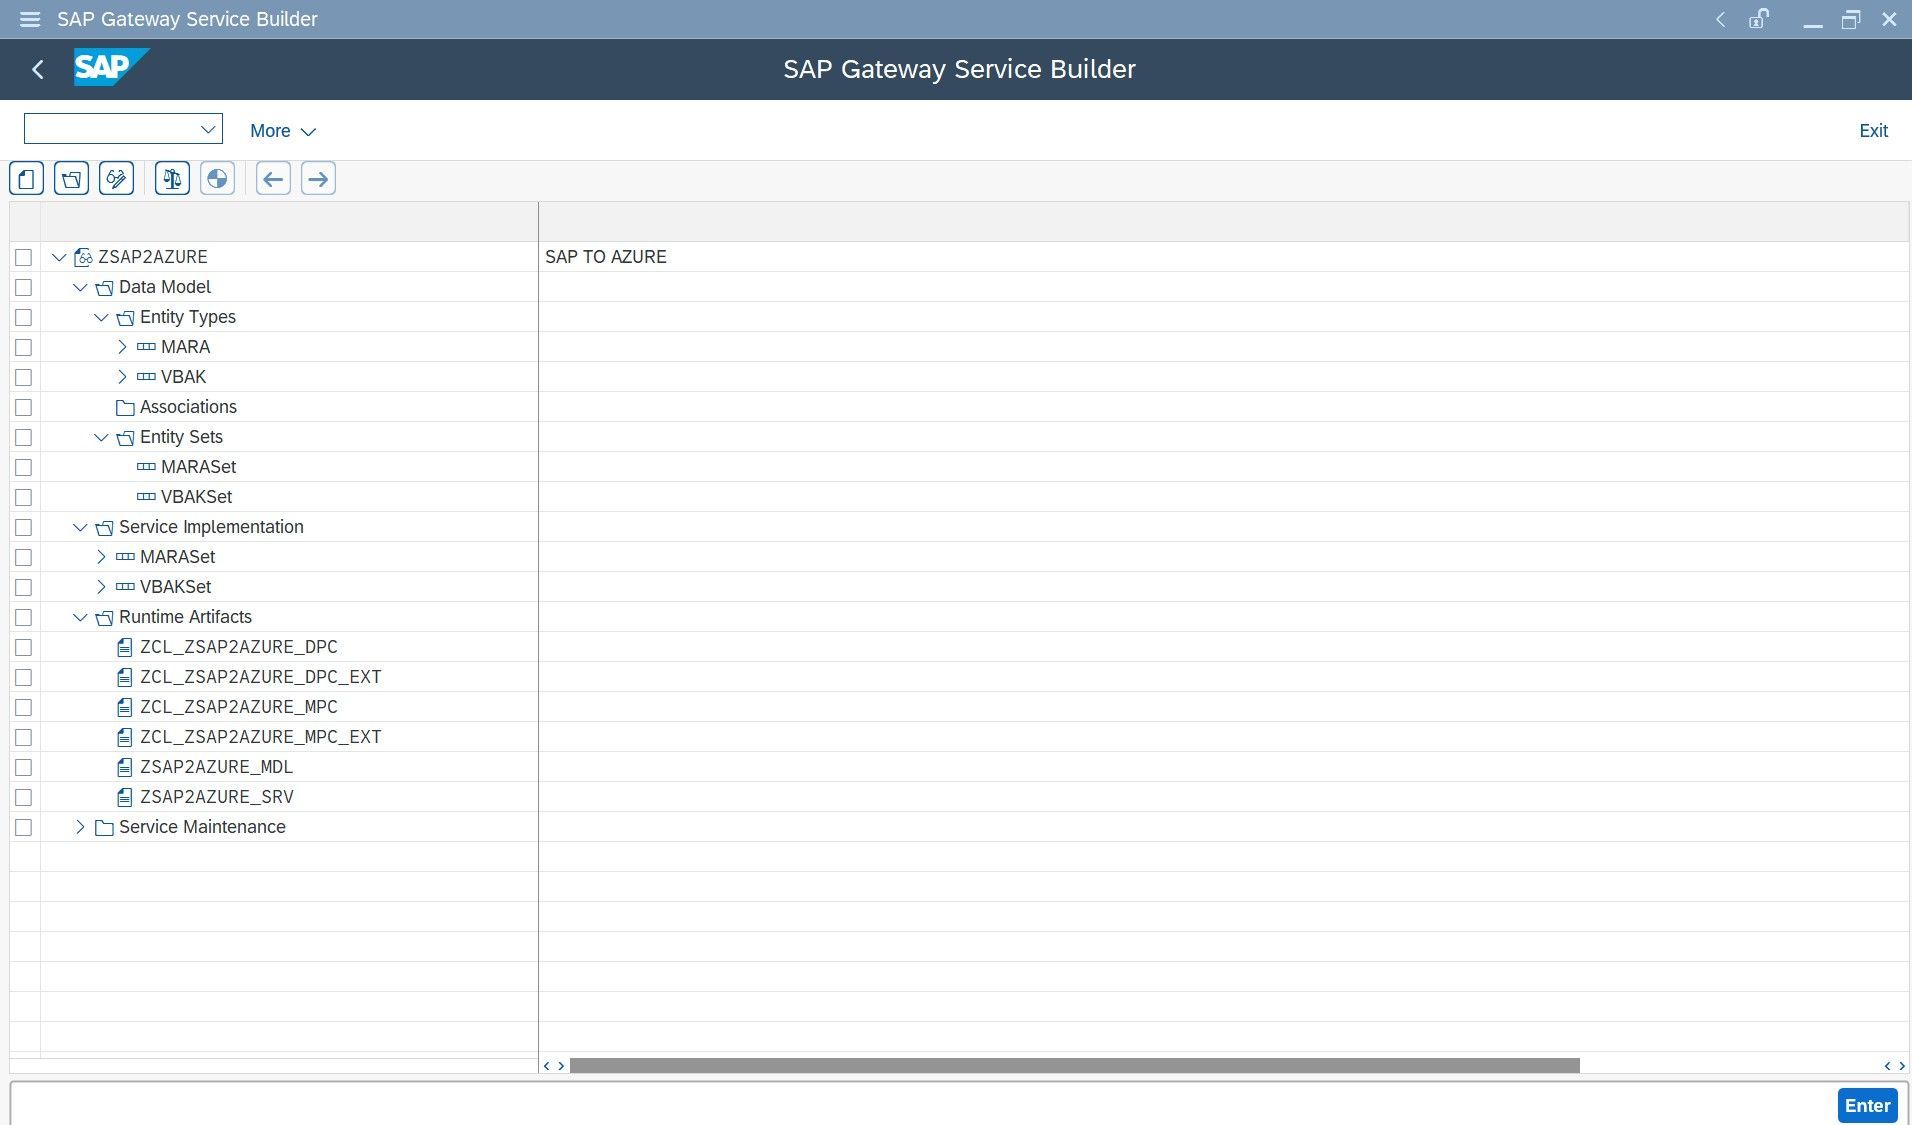Tick the checkbox for ZCL_ZSAP2AZURE_MPC row
This screenshot has width=1912, height=1125.
point(24,707)
